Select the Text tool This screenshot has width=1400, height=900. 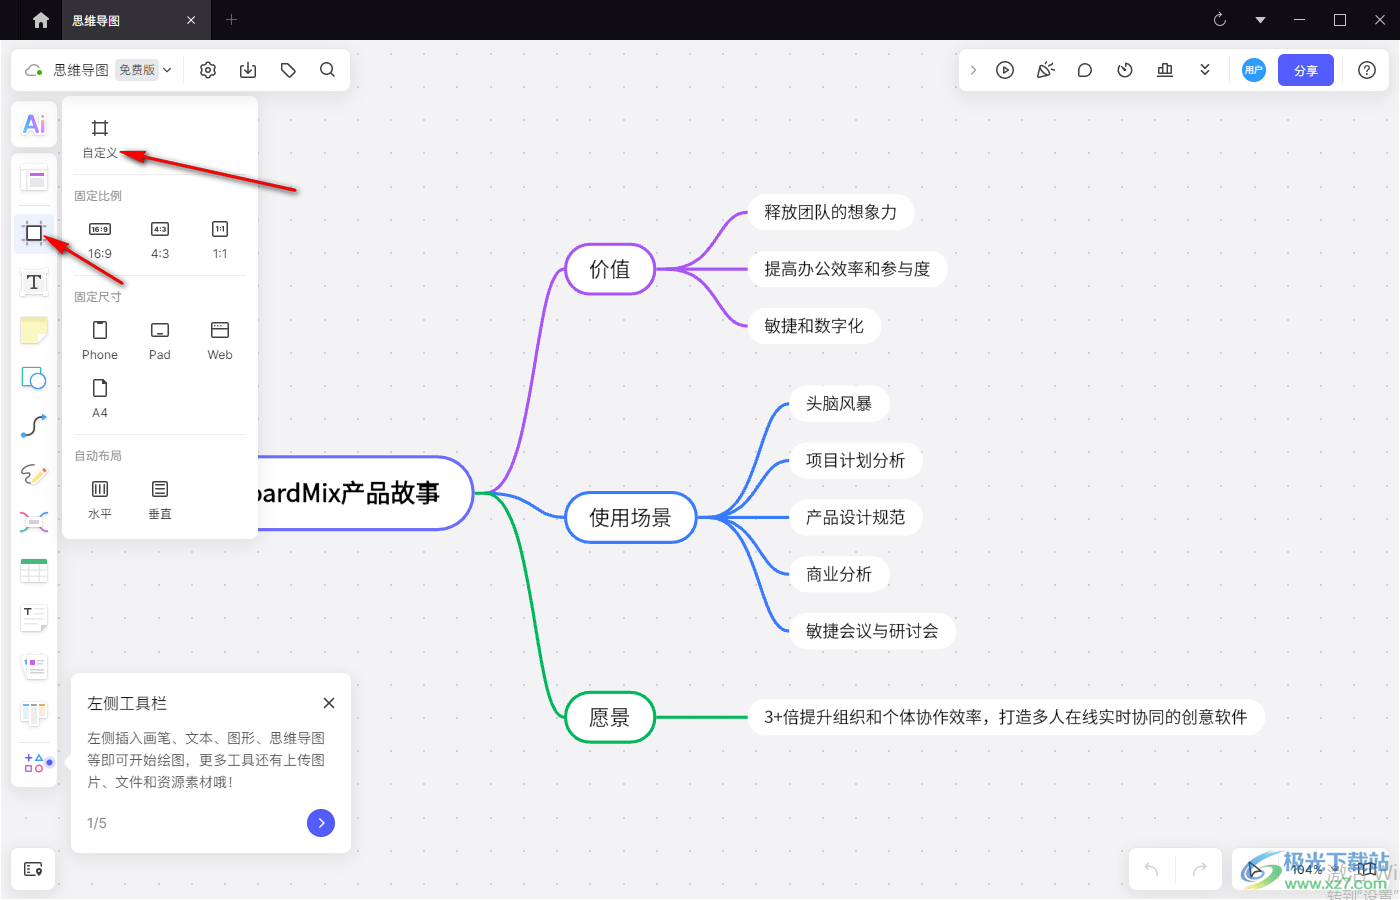34,282
